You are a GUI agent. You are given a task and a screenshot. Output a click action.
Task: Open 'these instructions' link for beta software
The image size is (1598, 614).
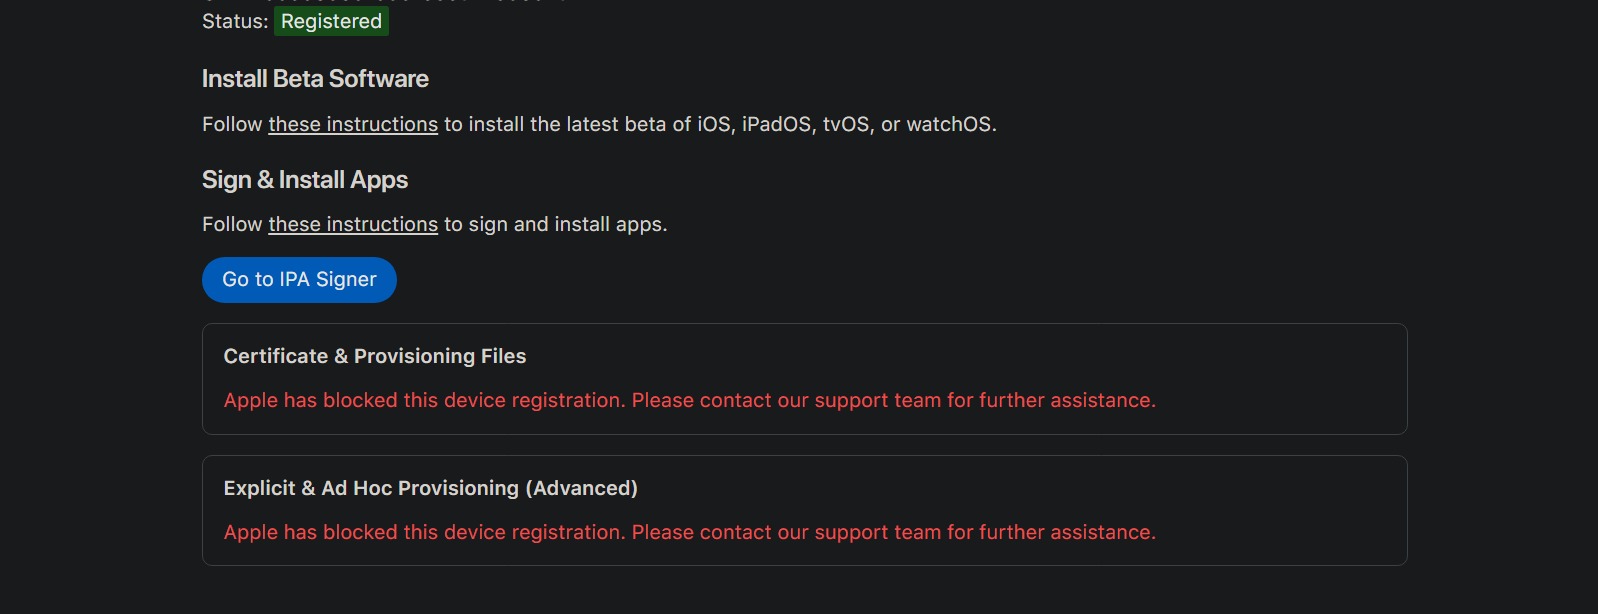click(353, 124)
